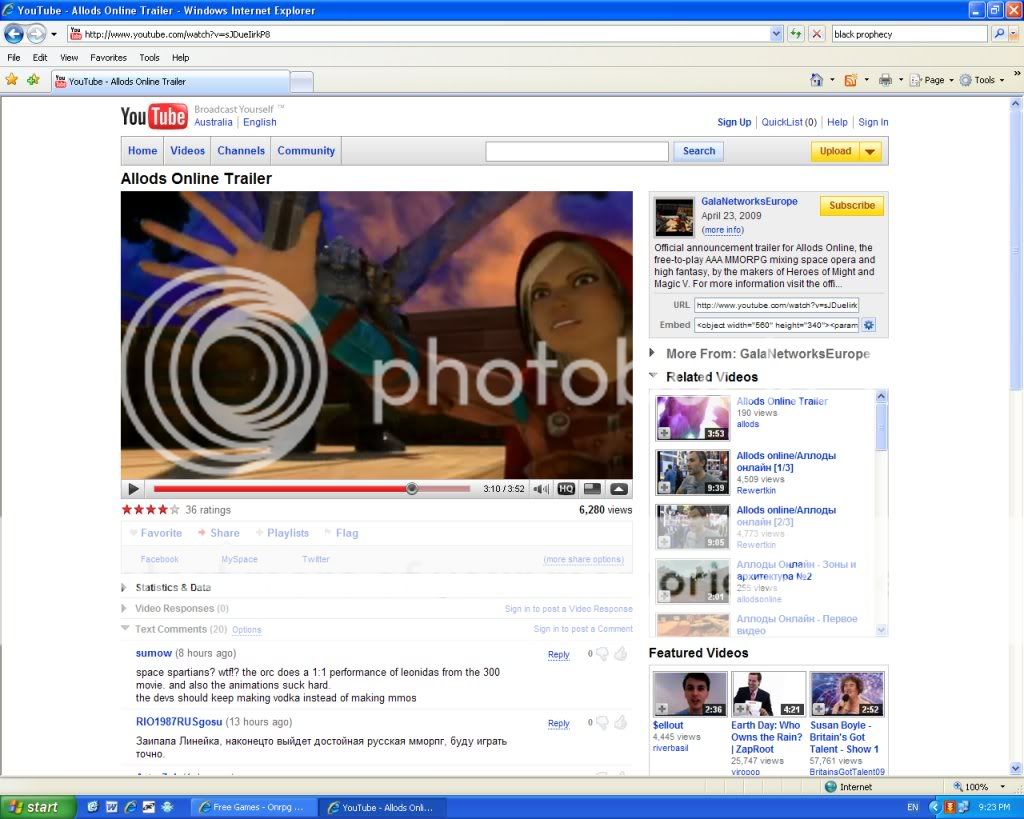
Task: Toggle the video player size icon
Action: (x=592, y=489)
